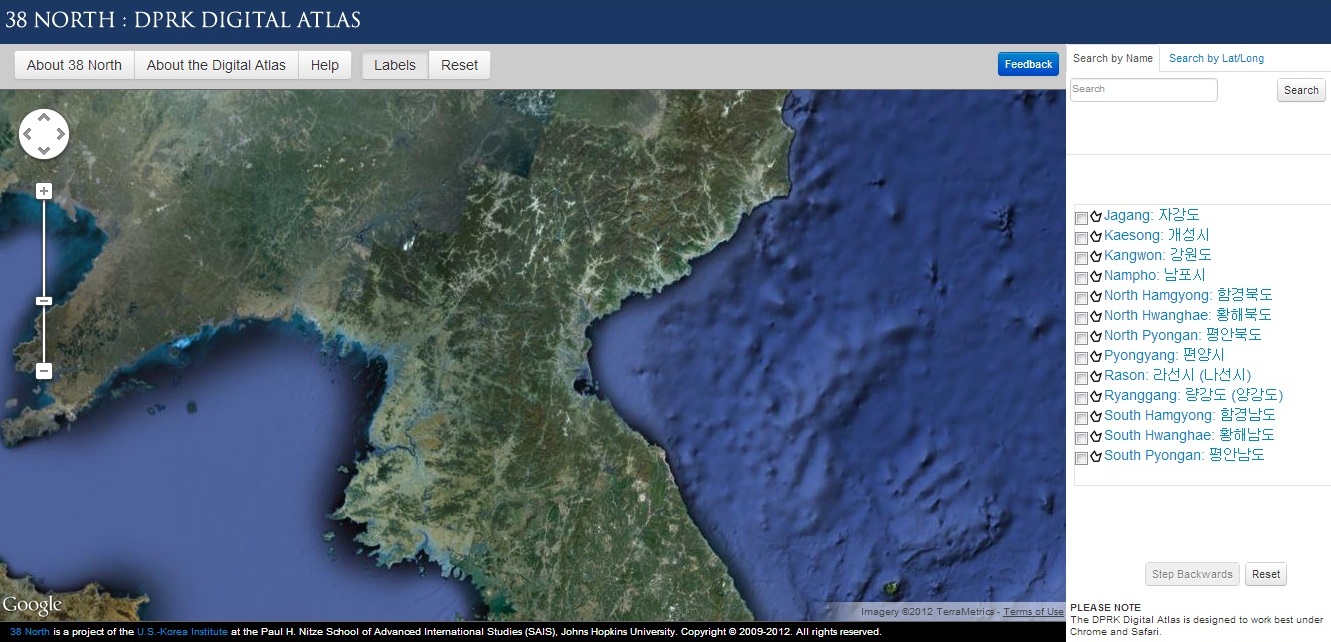The width and height of the screenshot is (1331, 642).
Task: Click the fly-to icon beside South Hamgyong
Action: click(x=1095, y=417)
